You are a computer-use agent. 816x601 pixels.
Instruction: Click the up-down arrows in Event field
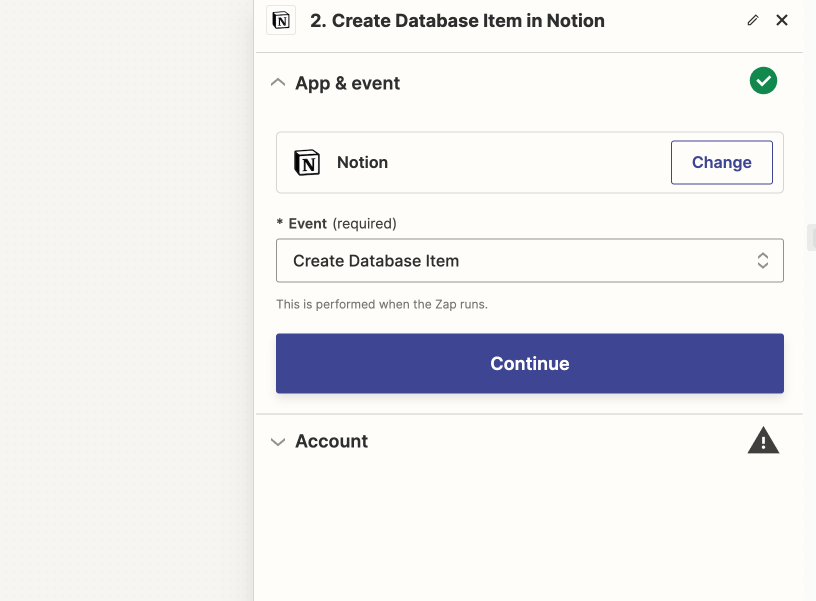click(762, 261)
